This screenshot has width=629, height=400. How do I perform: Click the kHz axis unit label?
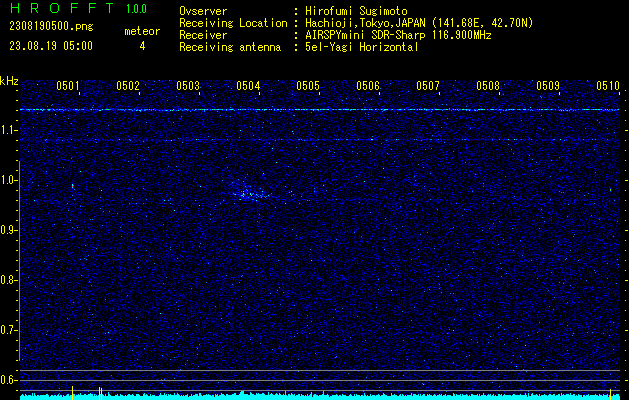pos(9,81)
